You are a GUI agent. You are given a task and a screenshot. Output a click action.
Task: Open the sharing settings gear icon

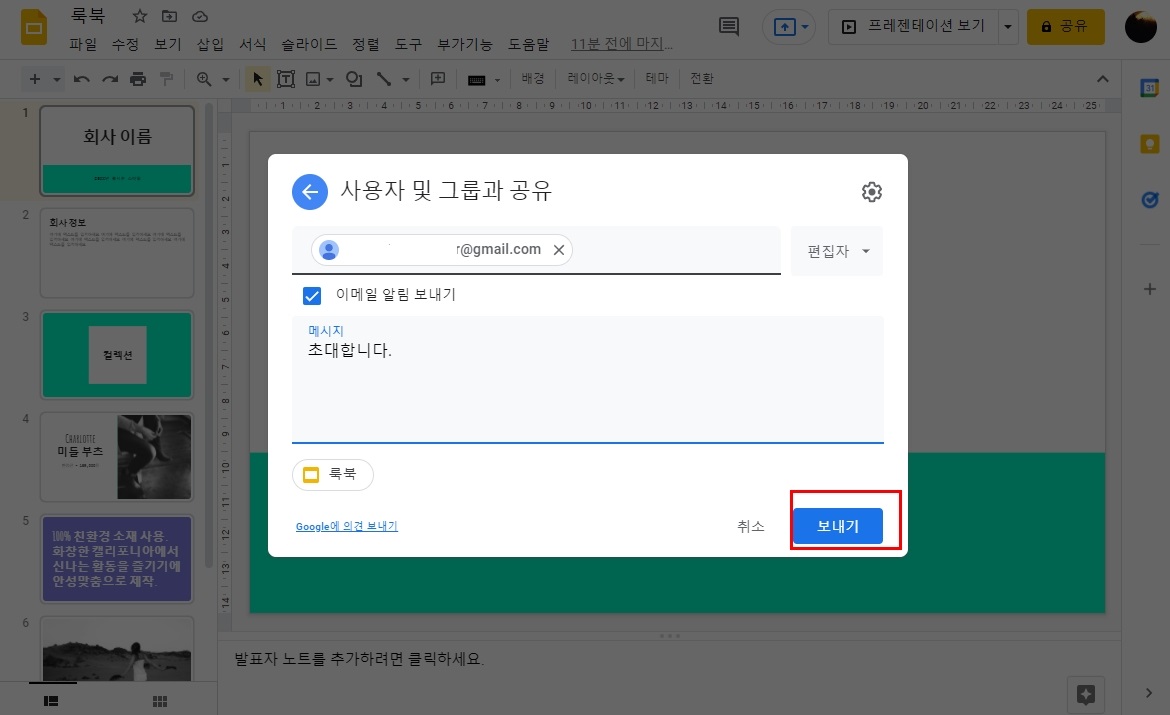[871, 191]
